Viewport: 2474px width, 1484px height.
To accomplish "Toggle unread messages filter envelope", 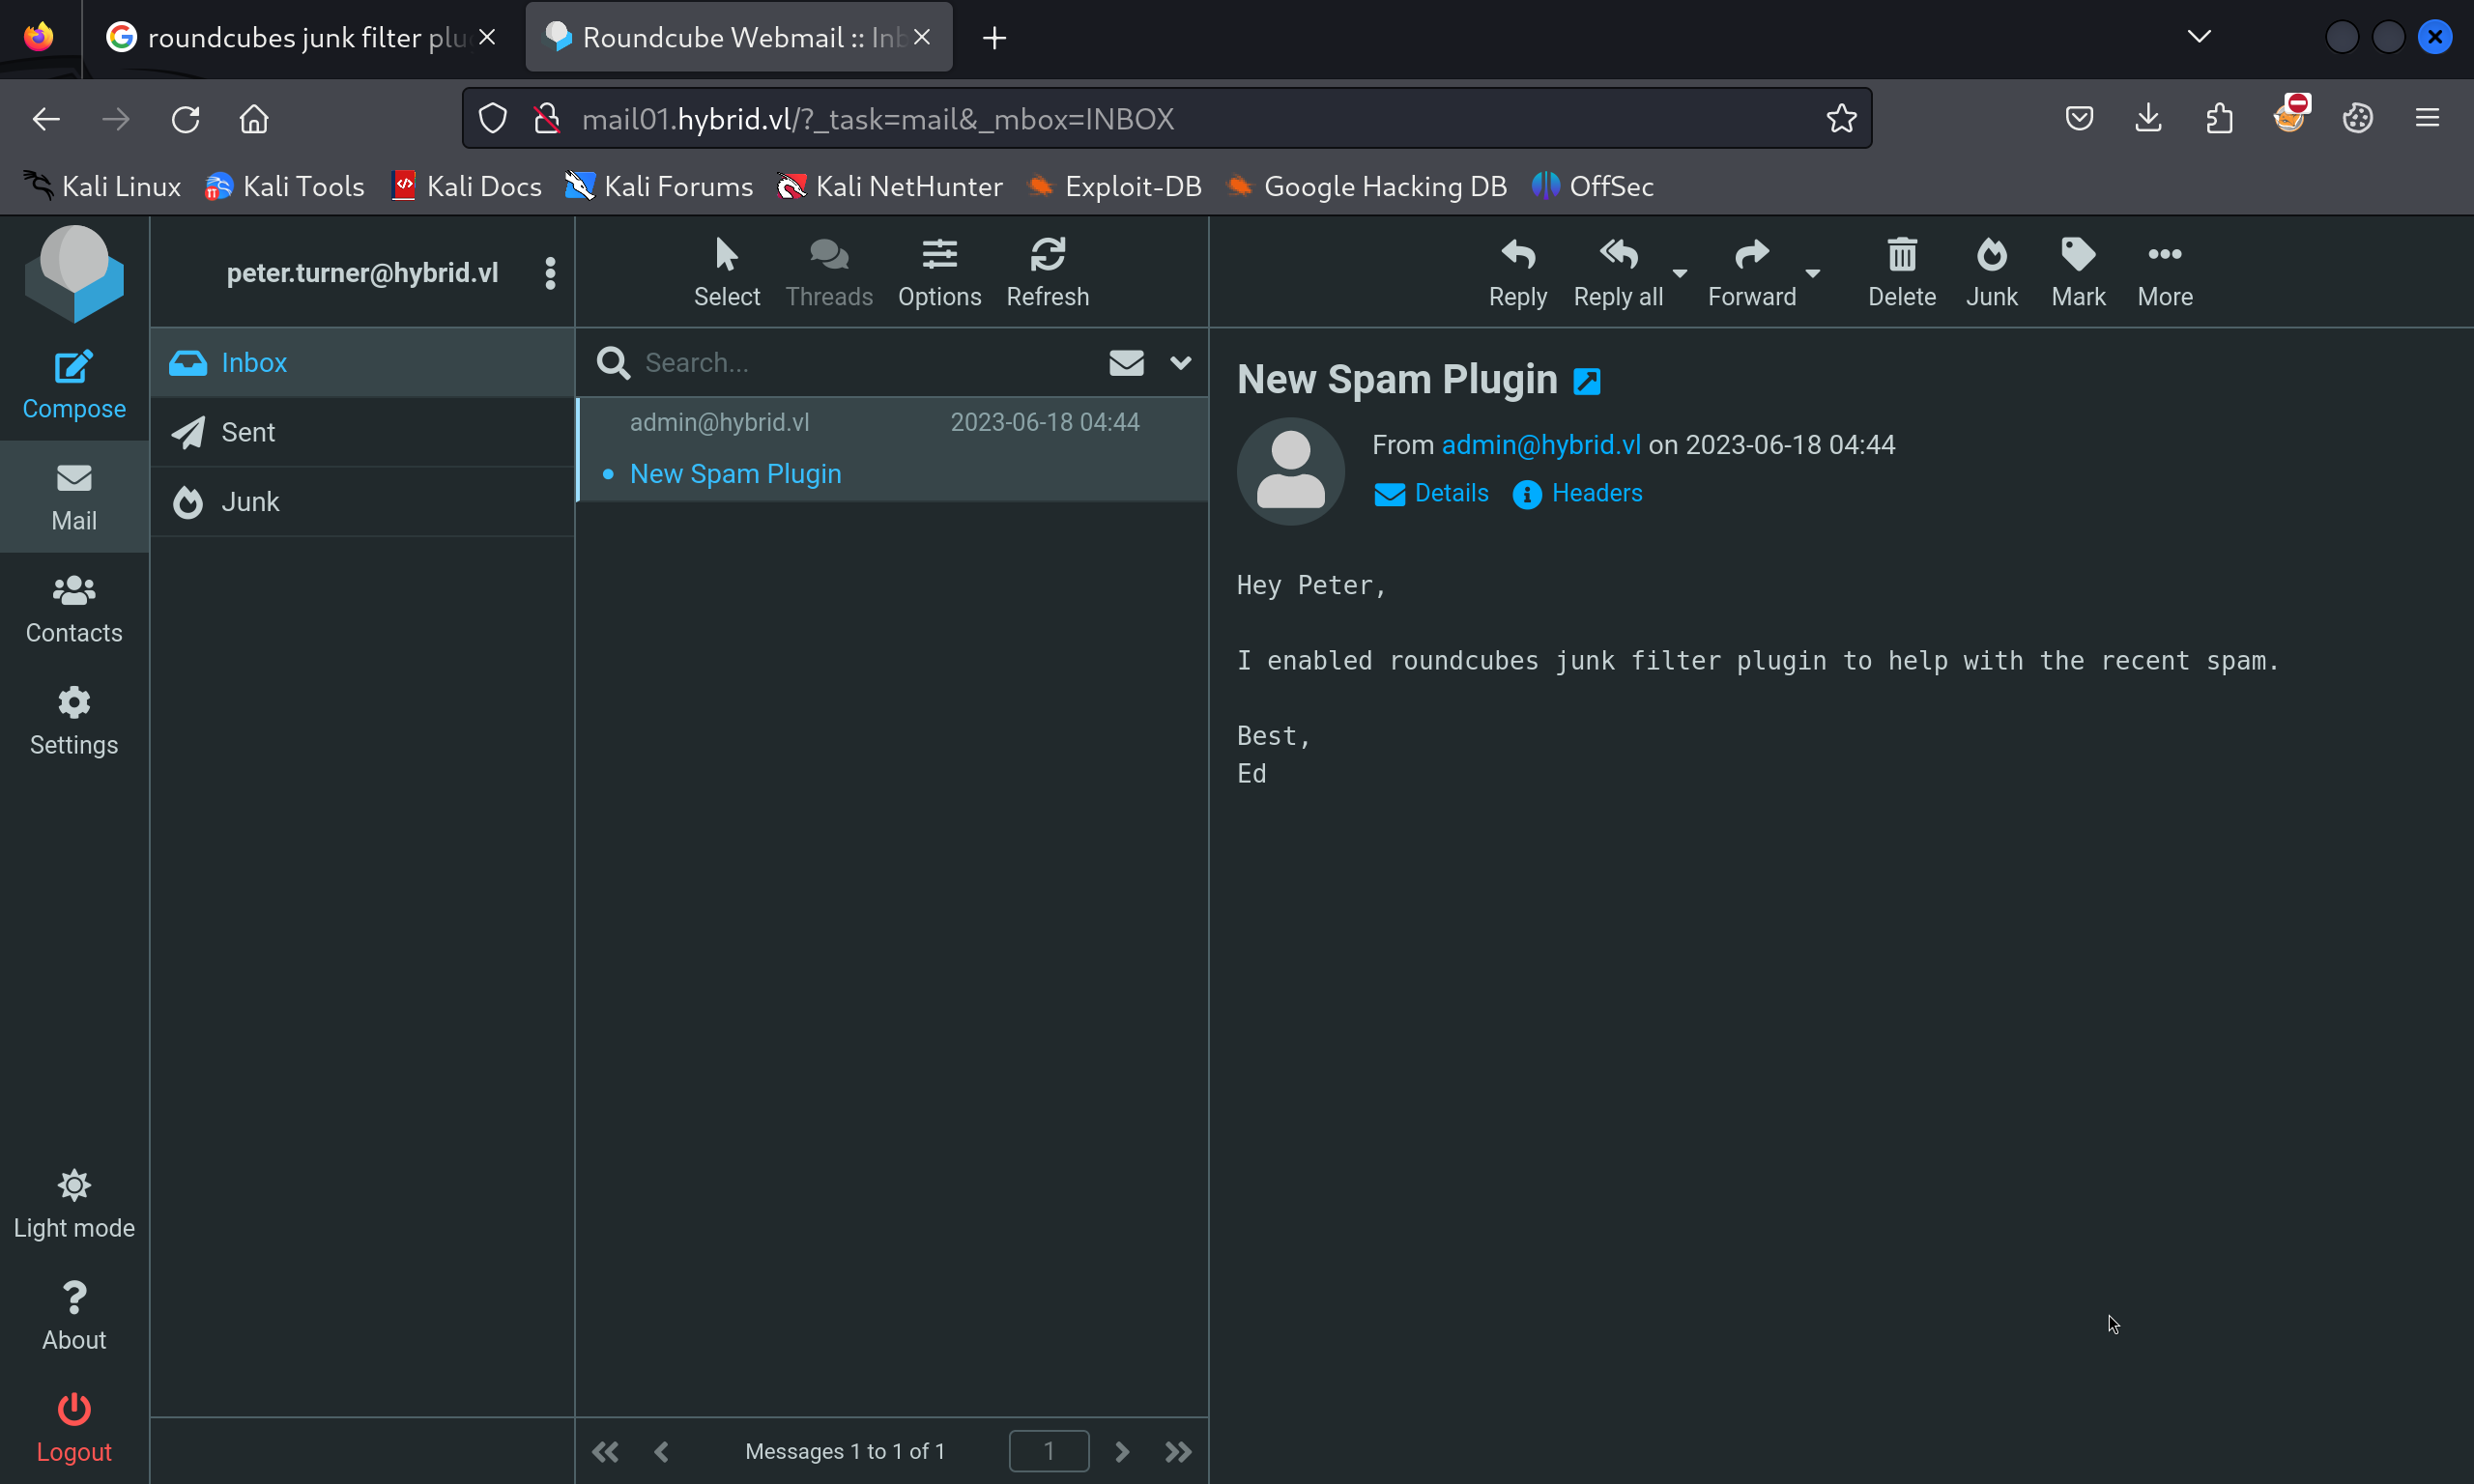I will [1126, 362].
